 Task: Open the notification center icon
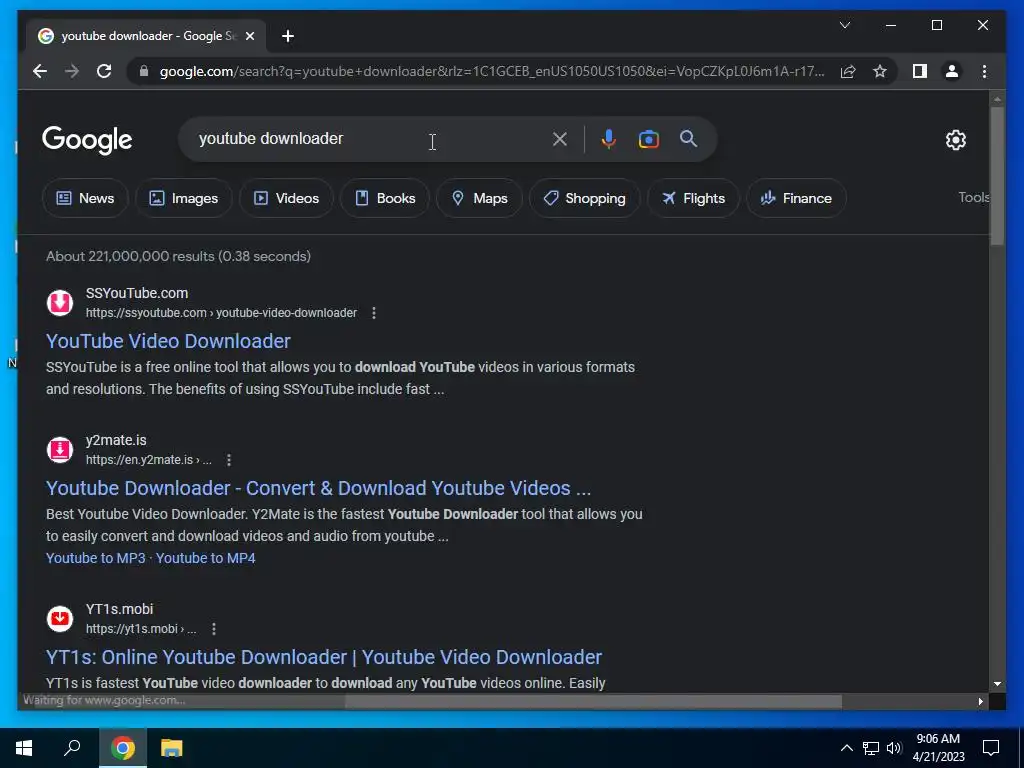(x=991, y=748)
